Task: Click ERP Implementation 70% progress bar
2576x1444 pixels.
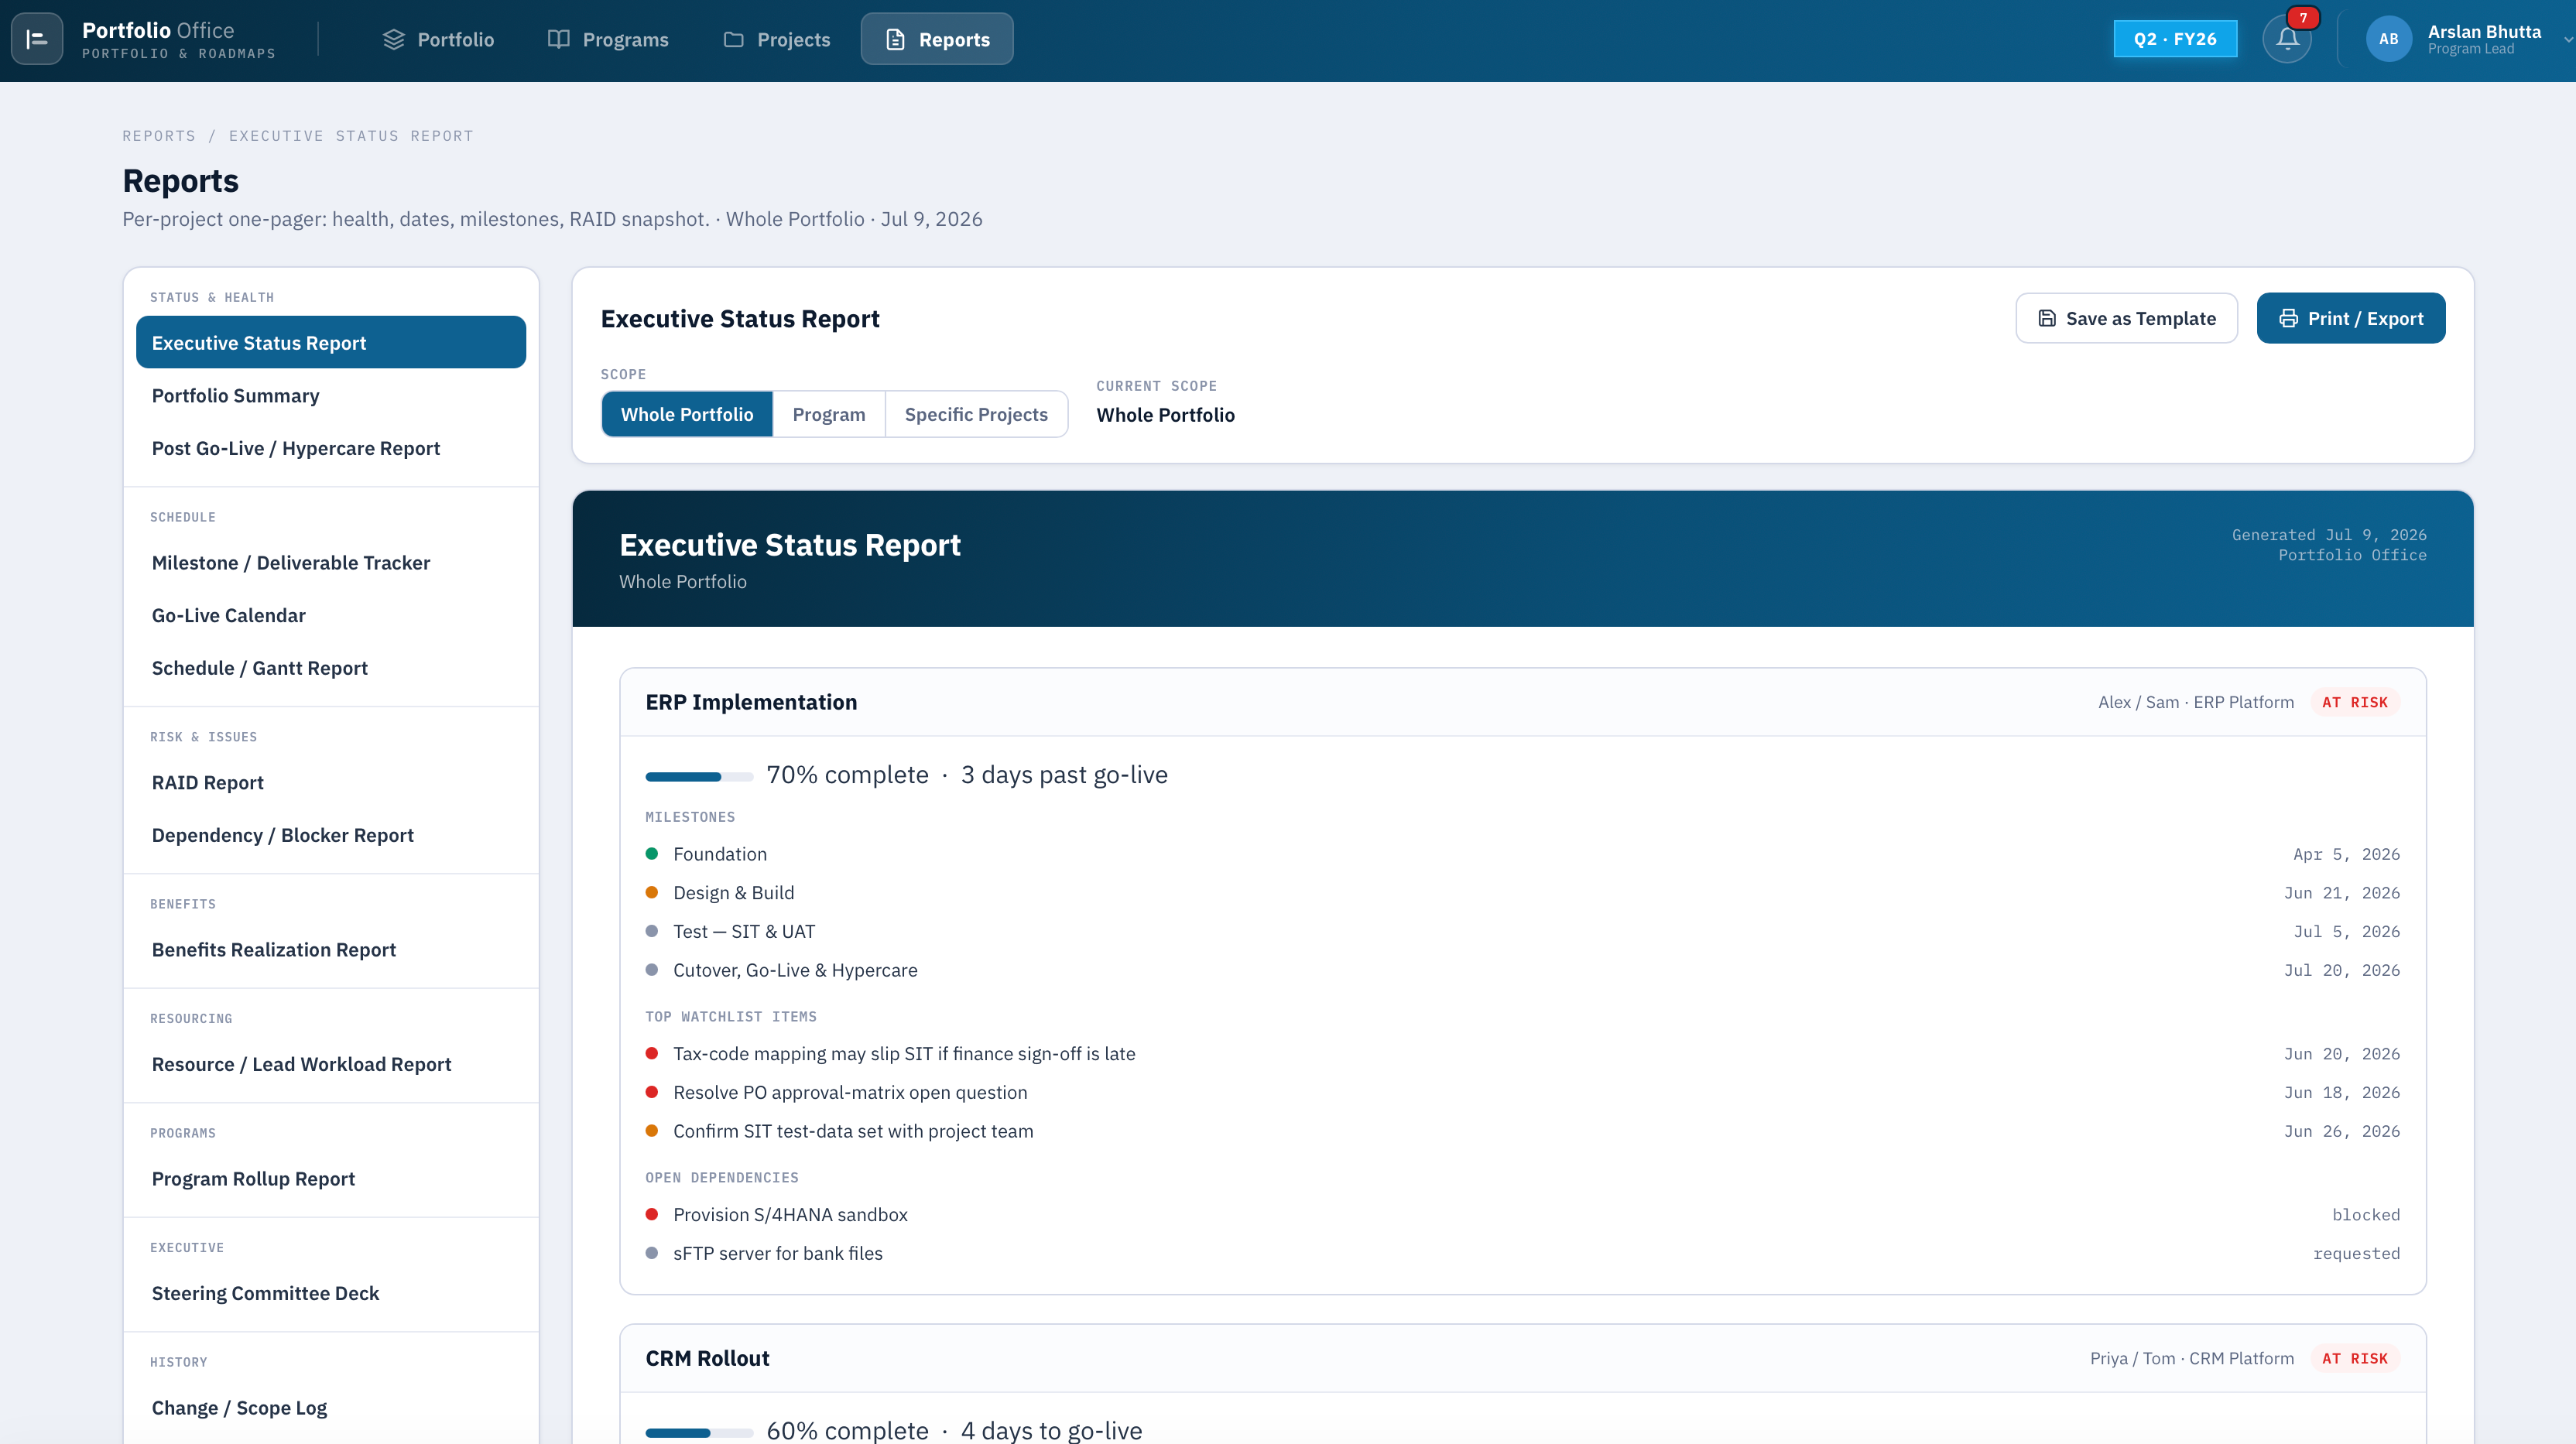Action: tap(699, 776)
